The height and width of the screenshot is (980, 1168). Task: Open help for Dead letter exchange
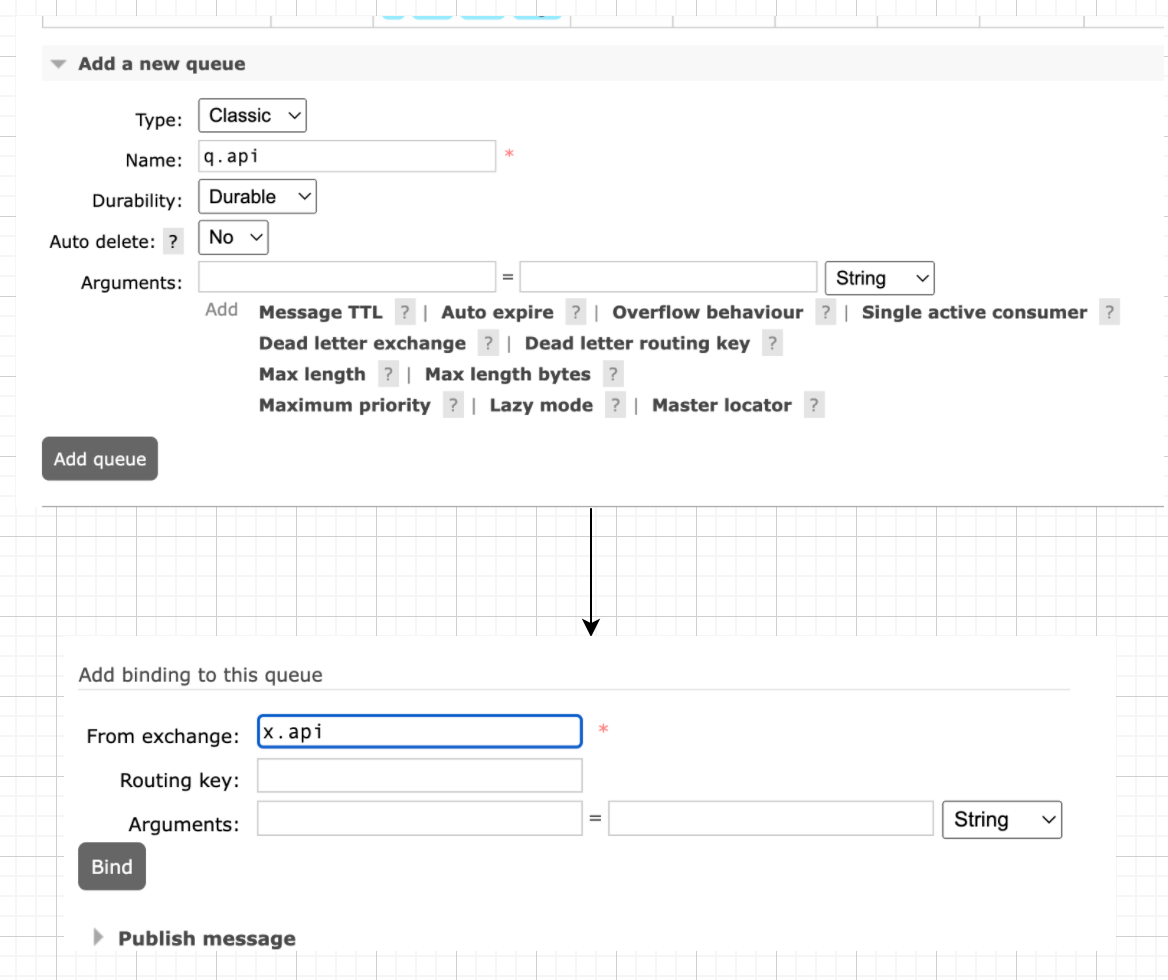pyautogui.click(x=488, y=343)
